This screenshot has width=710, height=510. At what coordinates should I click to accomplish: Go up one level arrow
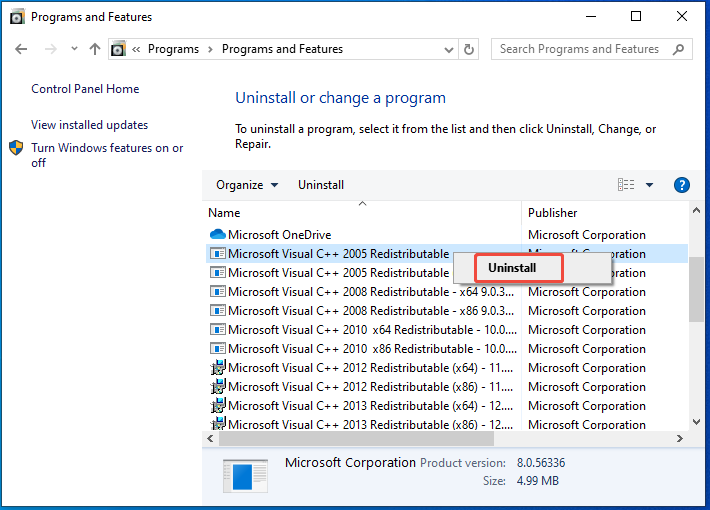(x=95, y=49)
